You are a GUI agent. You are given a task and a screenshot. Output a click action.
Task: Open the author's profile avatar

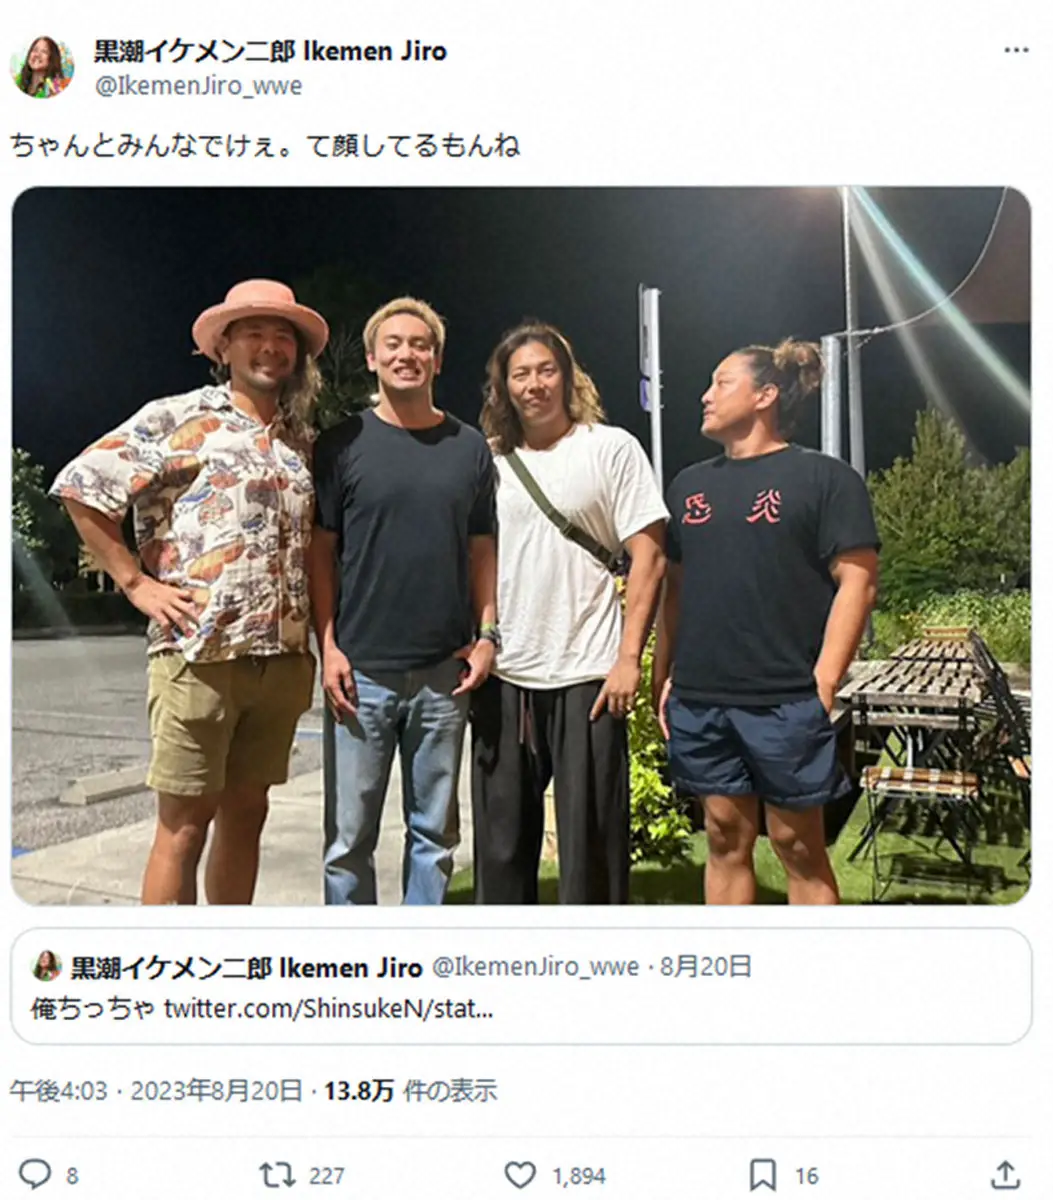(42, 67)
